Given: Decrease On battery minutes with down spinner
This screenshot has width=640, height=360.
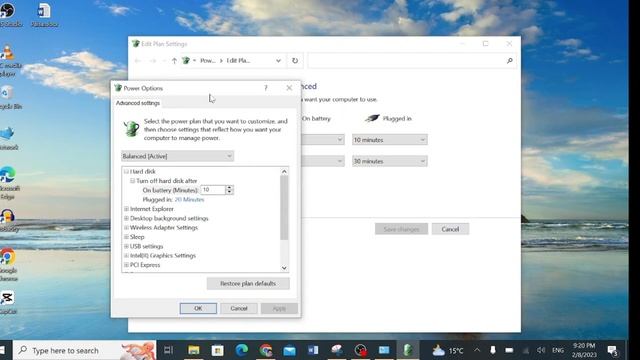Looking at the screenshot, I should point(229,192).
